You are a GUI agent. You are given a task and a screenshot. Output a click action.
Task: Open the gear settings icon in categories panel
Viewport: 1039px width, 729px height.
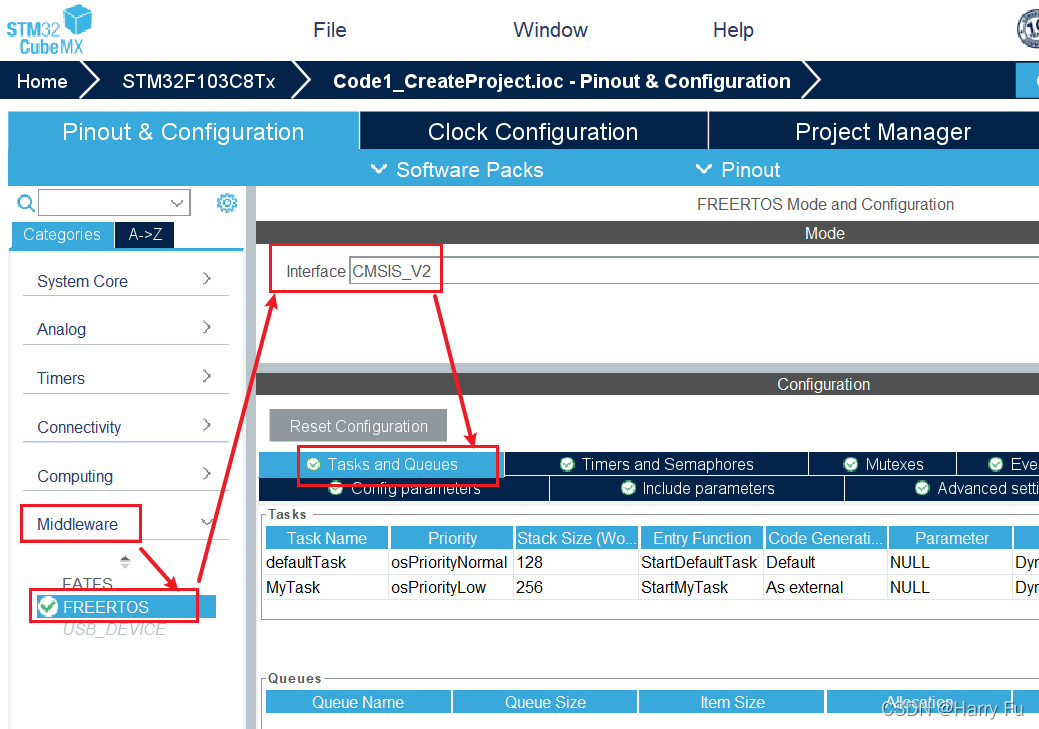pyautogui.click(x=227, y=203)
